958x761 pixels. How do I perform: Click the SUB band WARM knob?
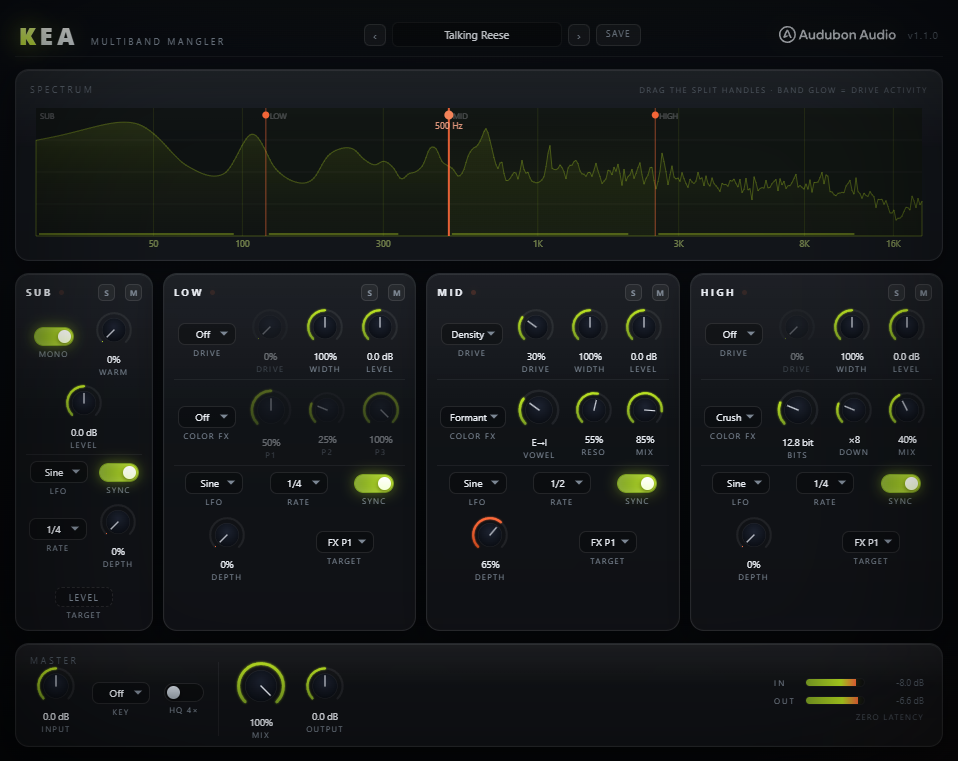click(114, 330)
